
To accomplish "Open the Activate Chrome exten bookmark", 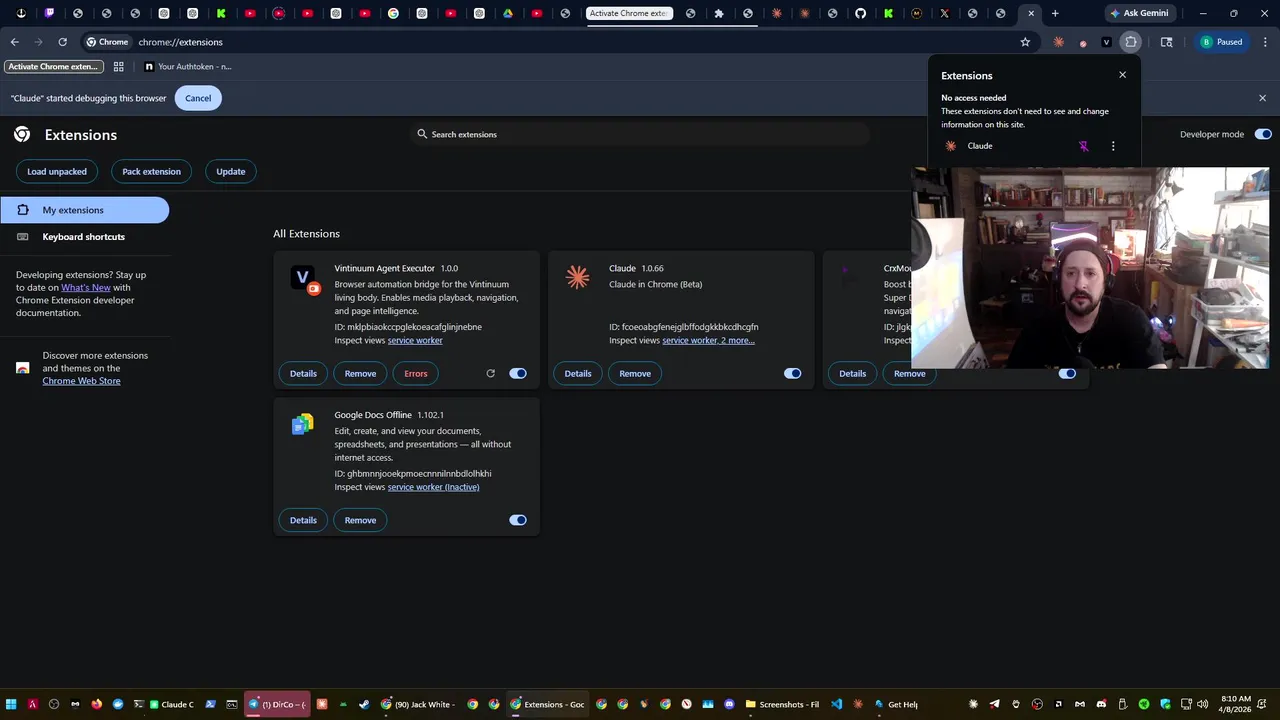I will click(x=53, y=66).
